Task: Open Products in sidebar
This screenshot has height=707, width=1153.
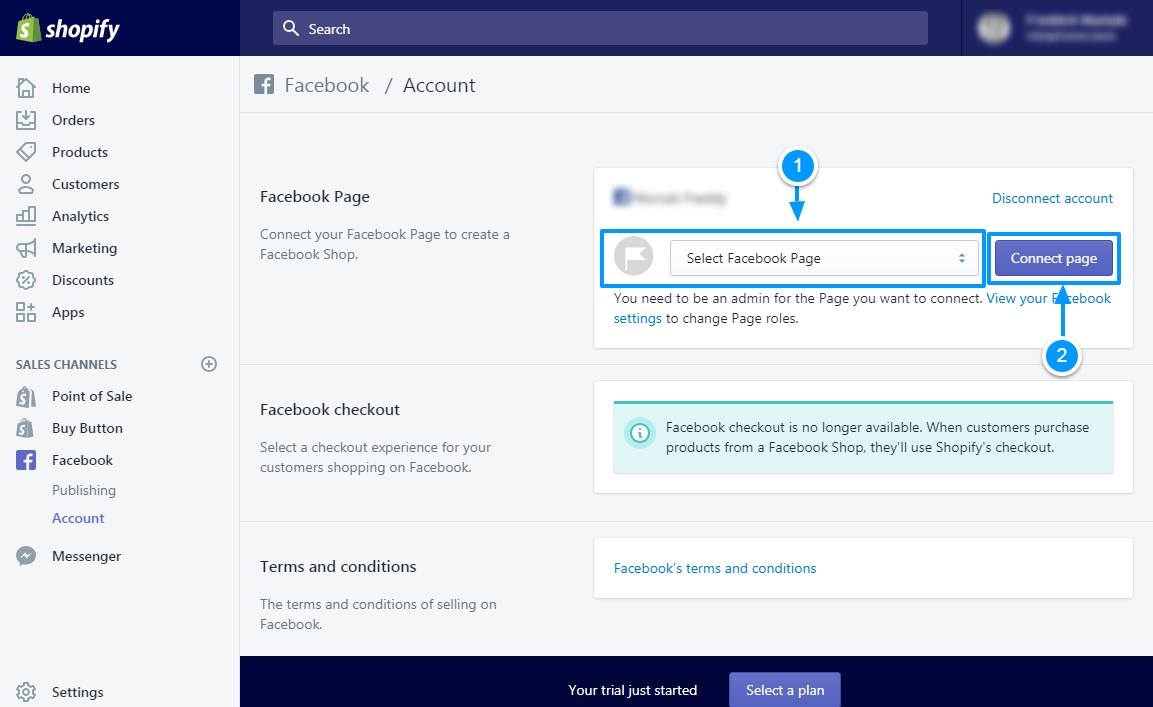Action: click(x=79, y=152)
